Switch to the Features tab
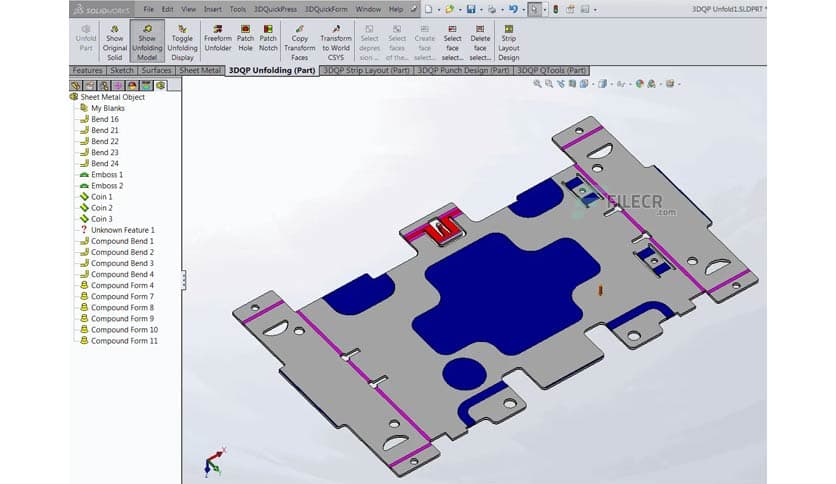 (87, 70)
